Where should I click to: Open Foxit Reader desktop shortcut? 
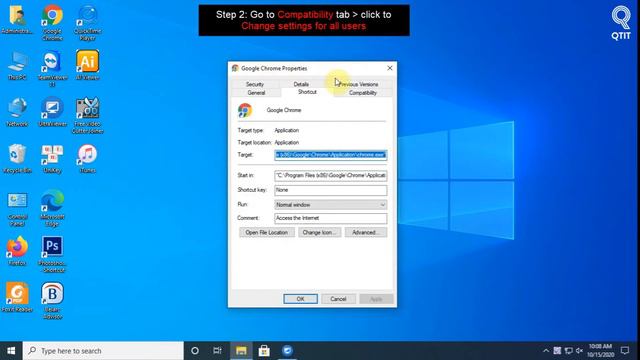pyautogui.click(x=17, y=297)
